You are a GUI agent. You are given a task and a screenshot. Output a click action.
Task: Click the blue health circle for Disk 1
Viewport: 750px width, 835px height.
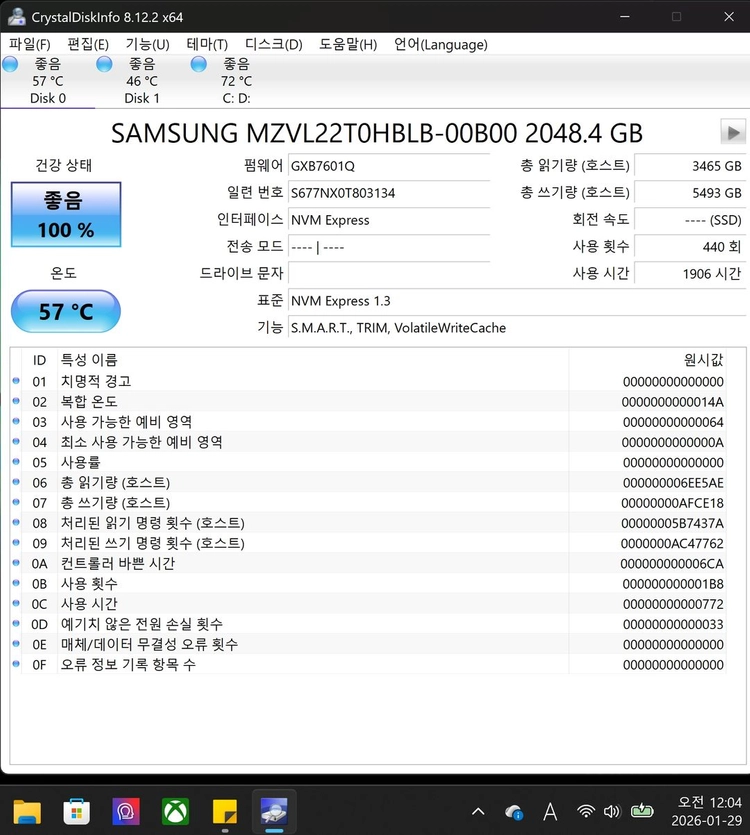click(x=104, y=64)
